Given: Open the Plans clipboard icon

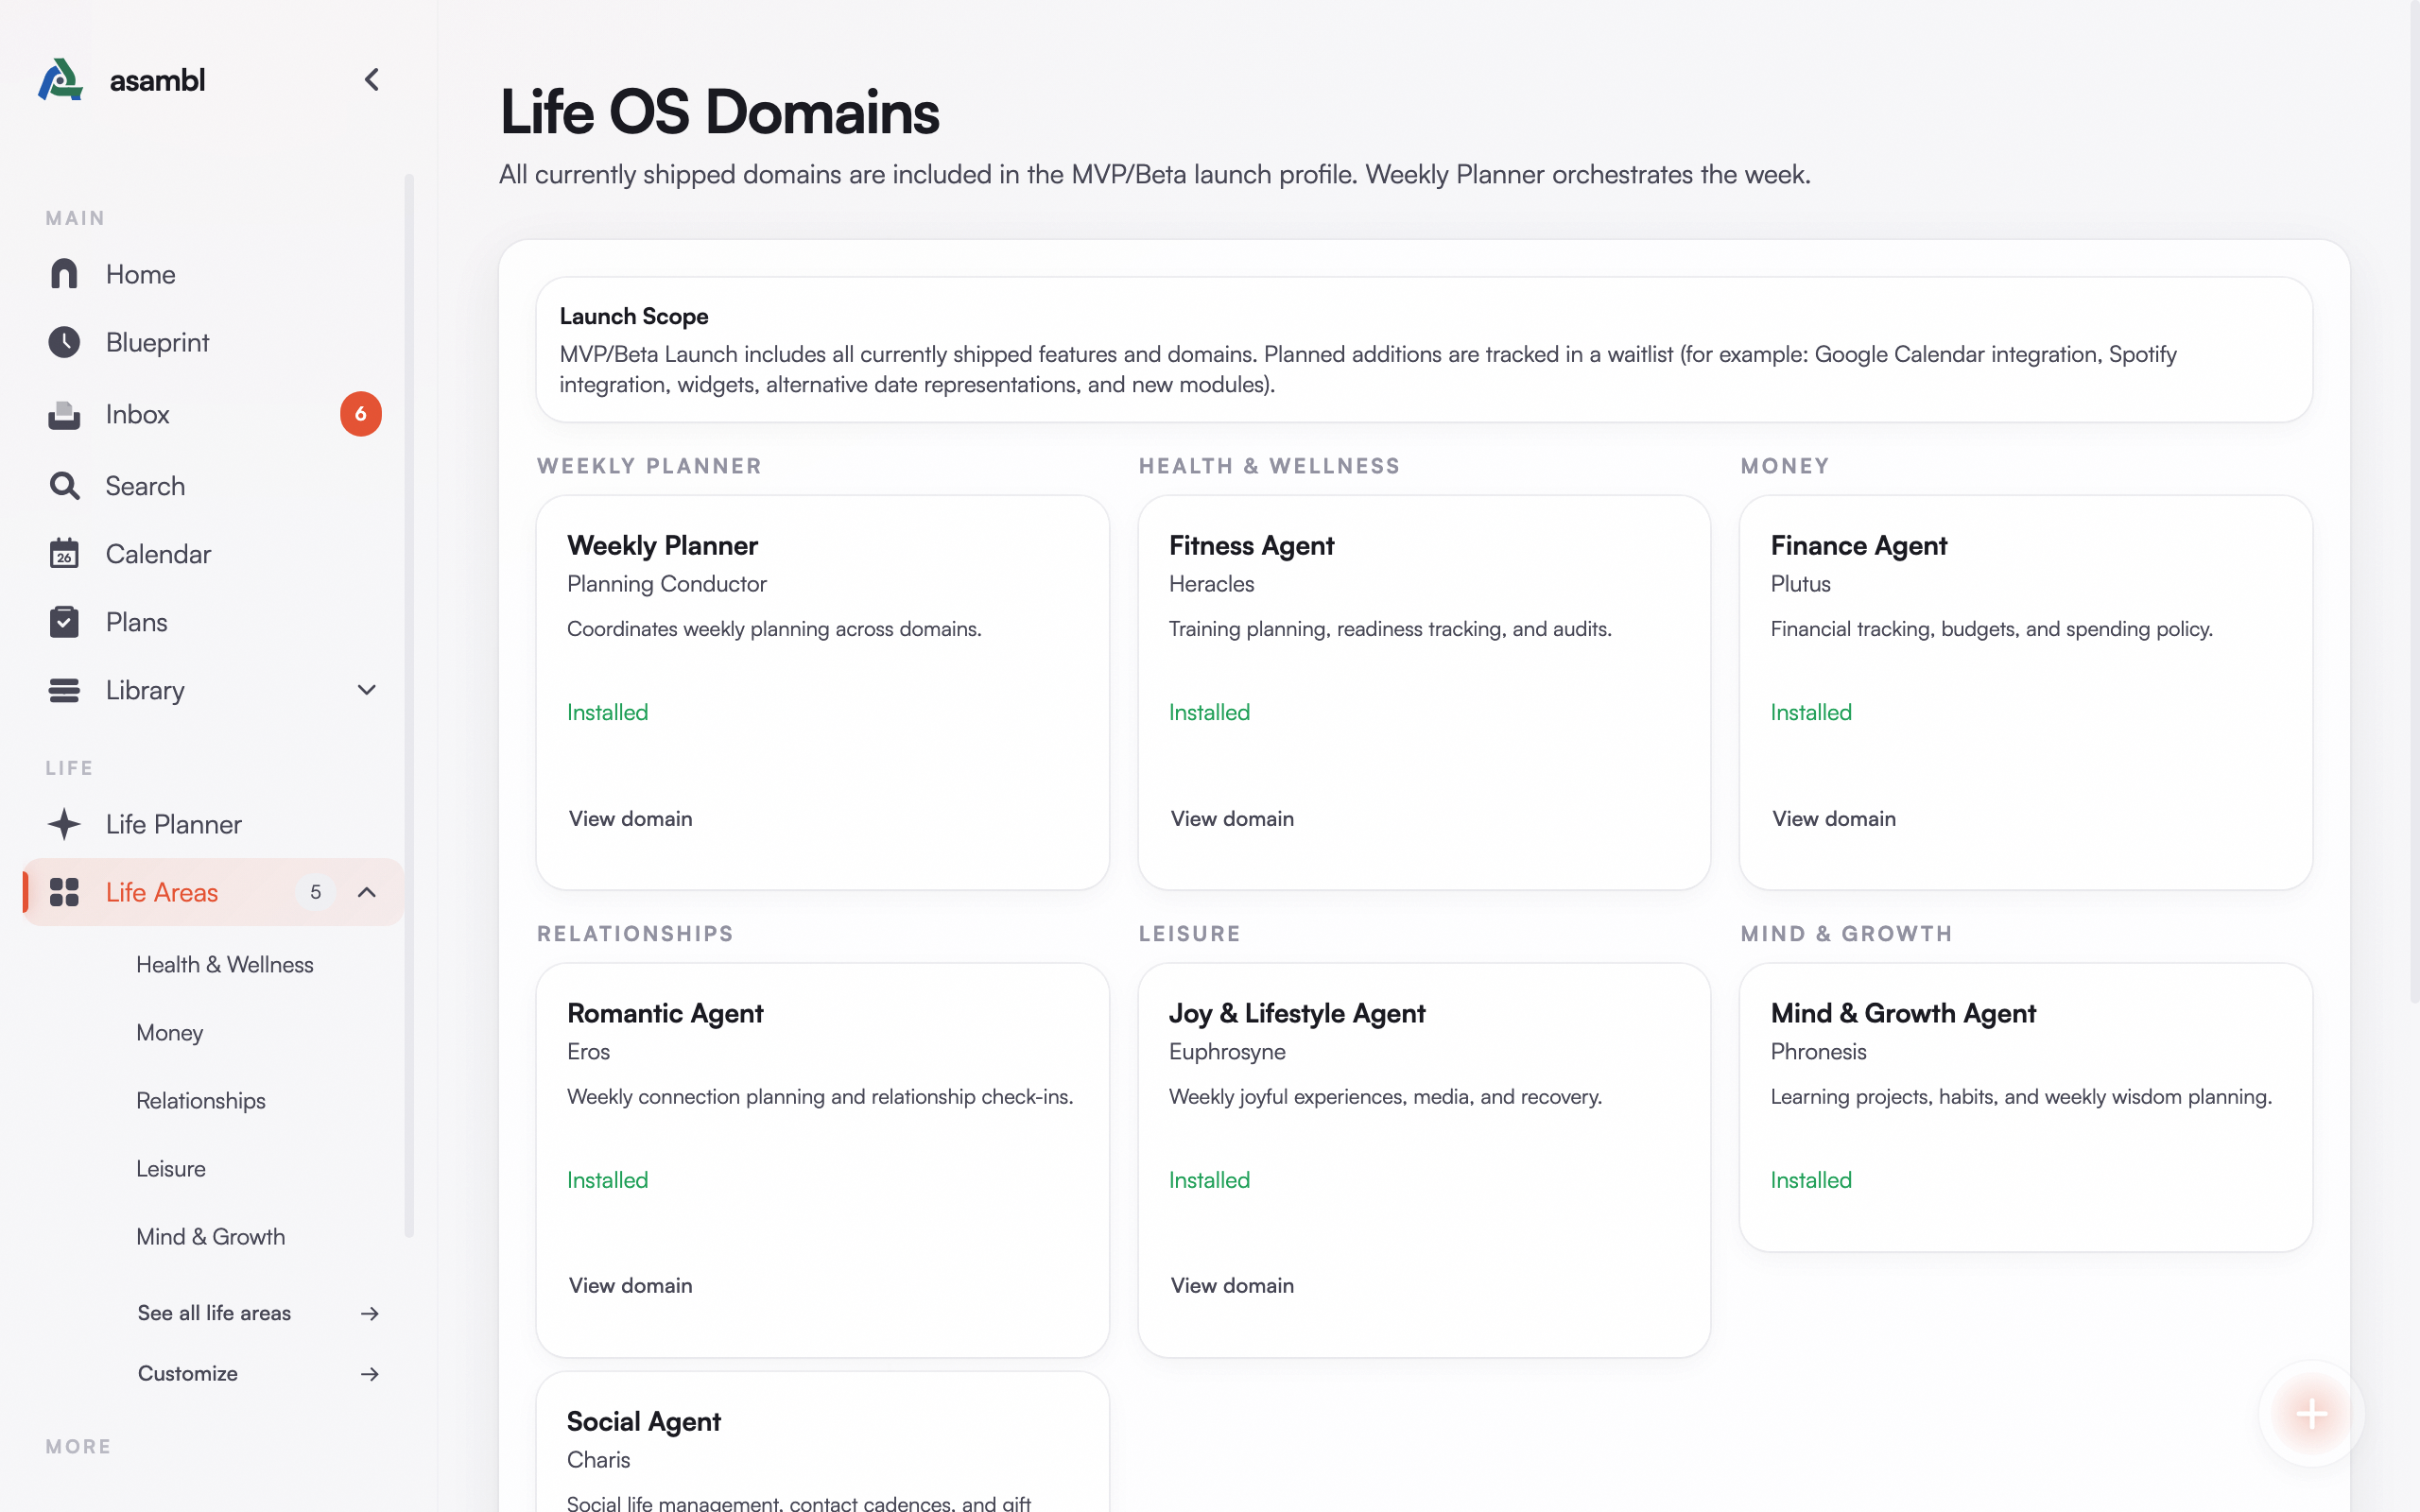Looking at the screenshot, I should click(64, 622).
